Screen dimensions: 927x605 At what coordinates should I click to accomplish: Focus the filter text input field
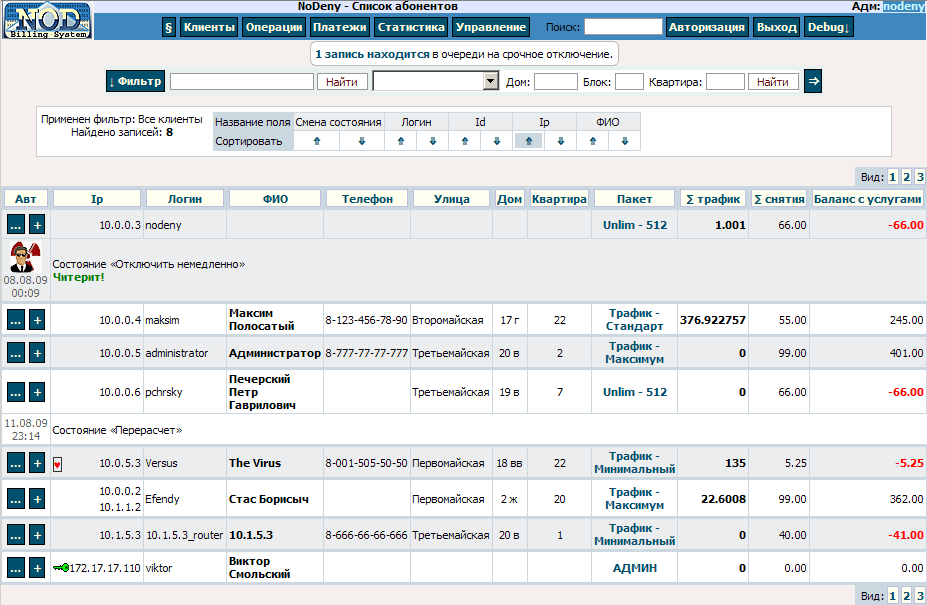point(242,81)
